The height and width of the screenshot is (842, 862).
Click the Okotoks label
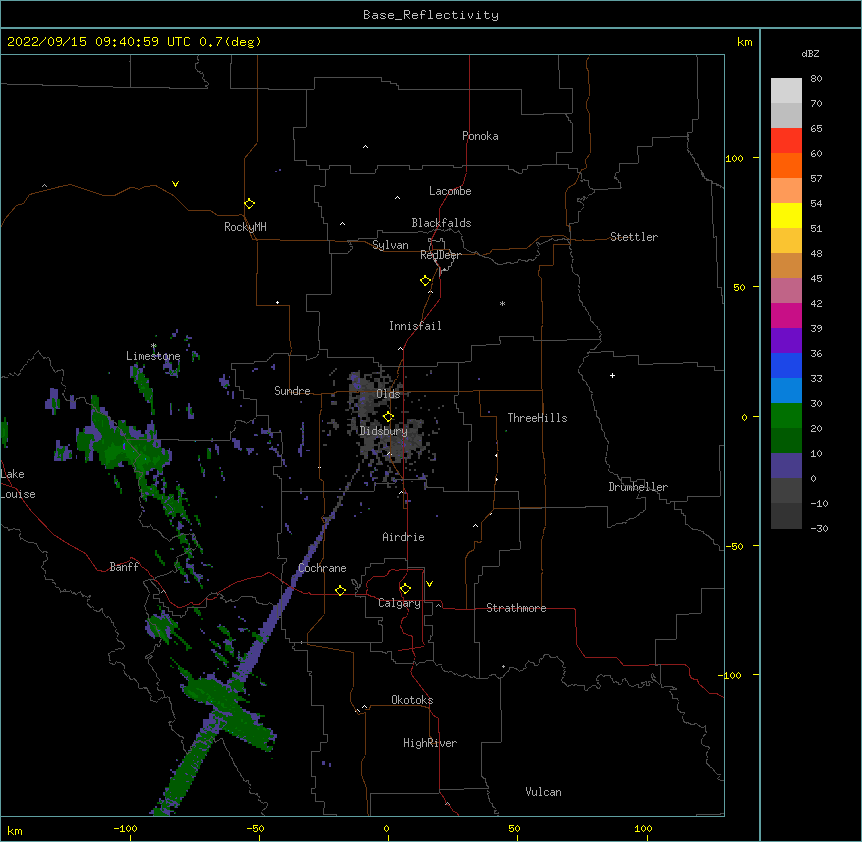pos(412,700)
